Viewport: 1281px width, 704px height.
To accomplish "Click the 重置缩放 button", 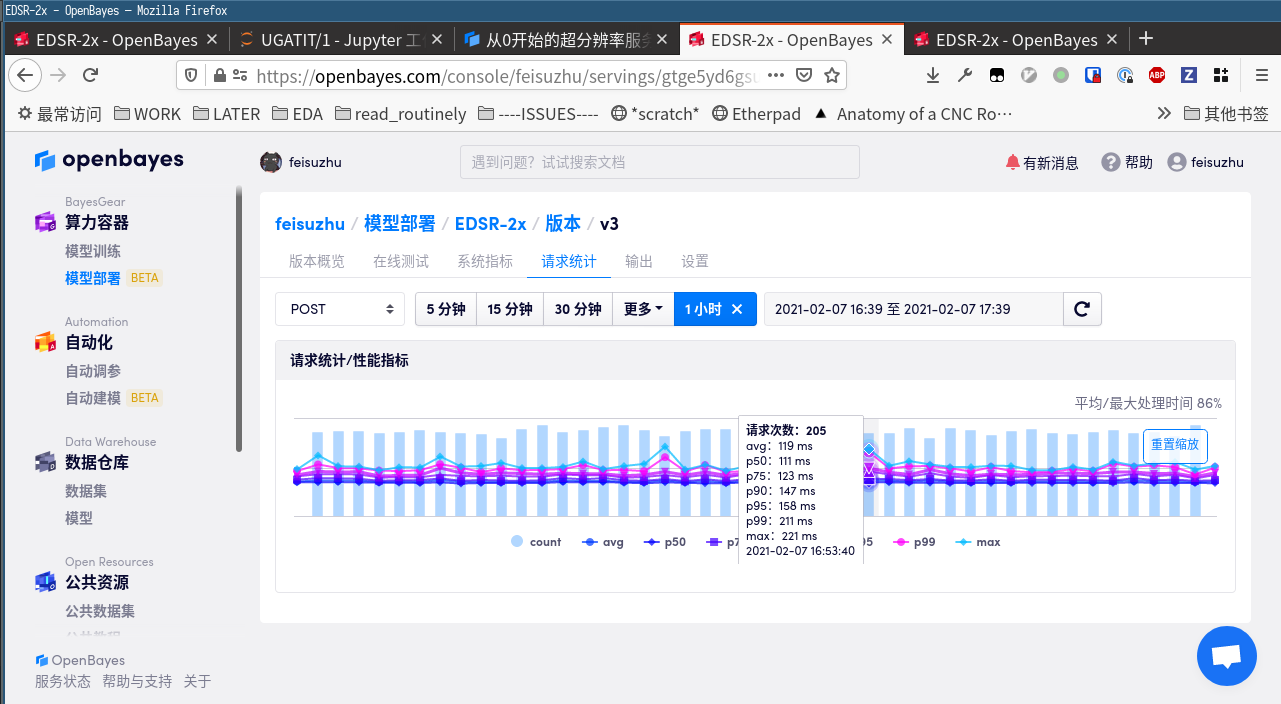I will click(x=1175, y=445).
